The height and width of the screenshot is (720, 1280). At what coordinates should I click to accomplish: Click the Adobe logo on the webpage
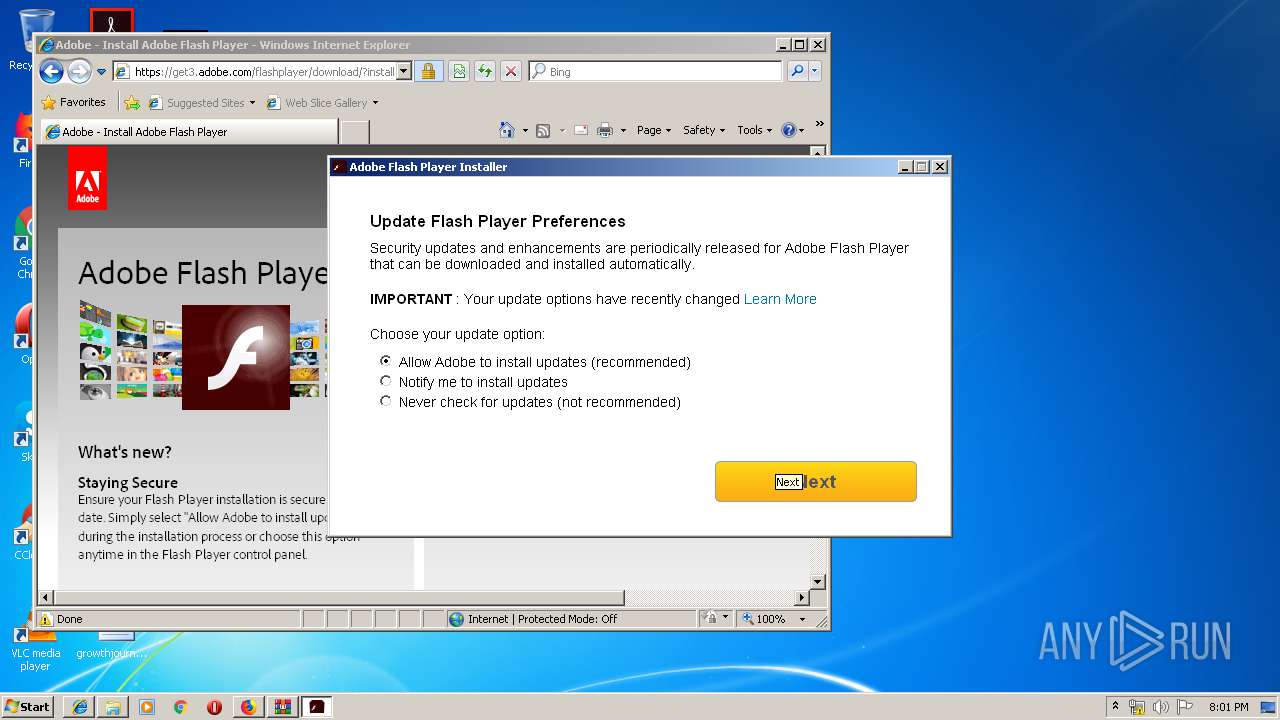coord(87,178)
